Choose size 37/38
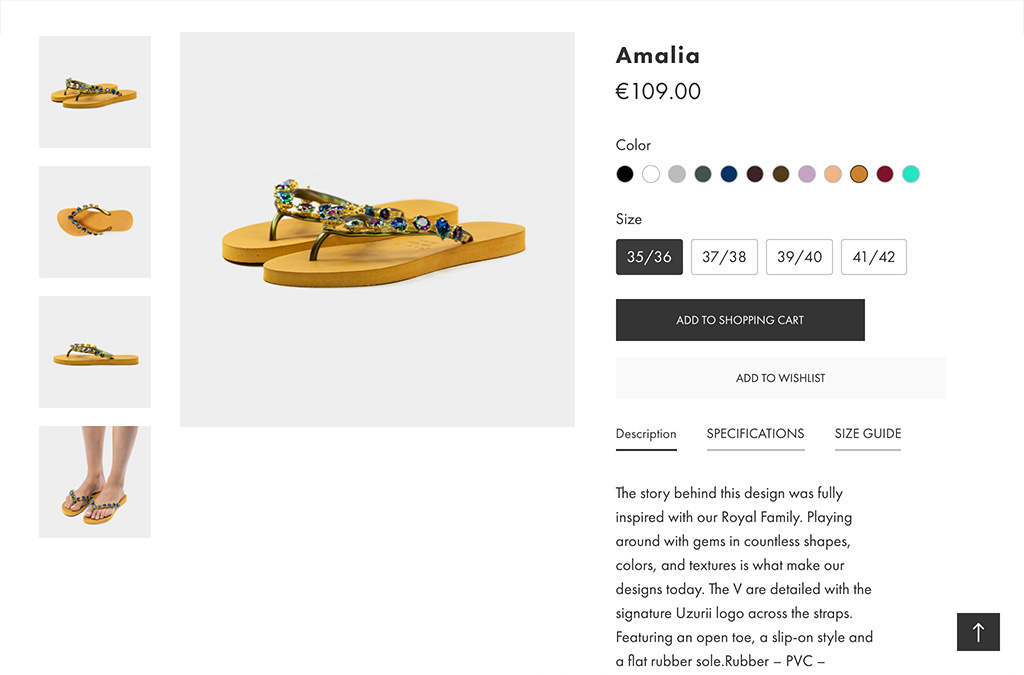This screenshot has width=1024, height=675. click(x=724, y=257)
